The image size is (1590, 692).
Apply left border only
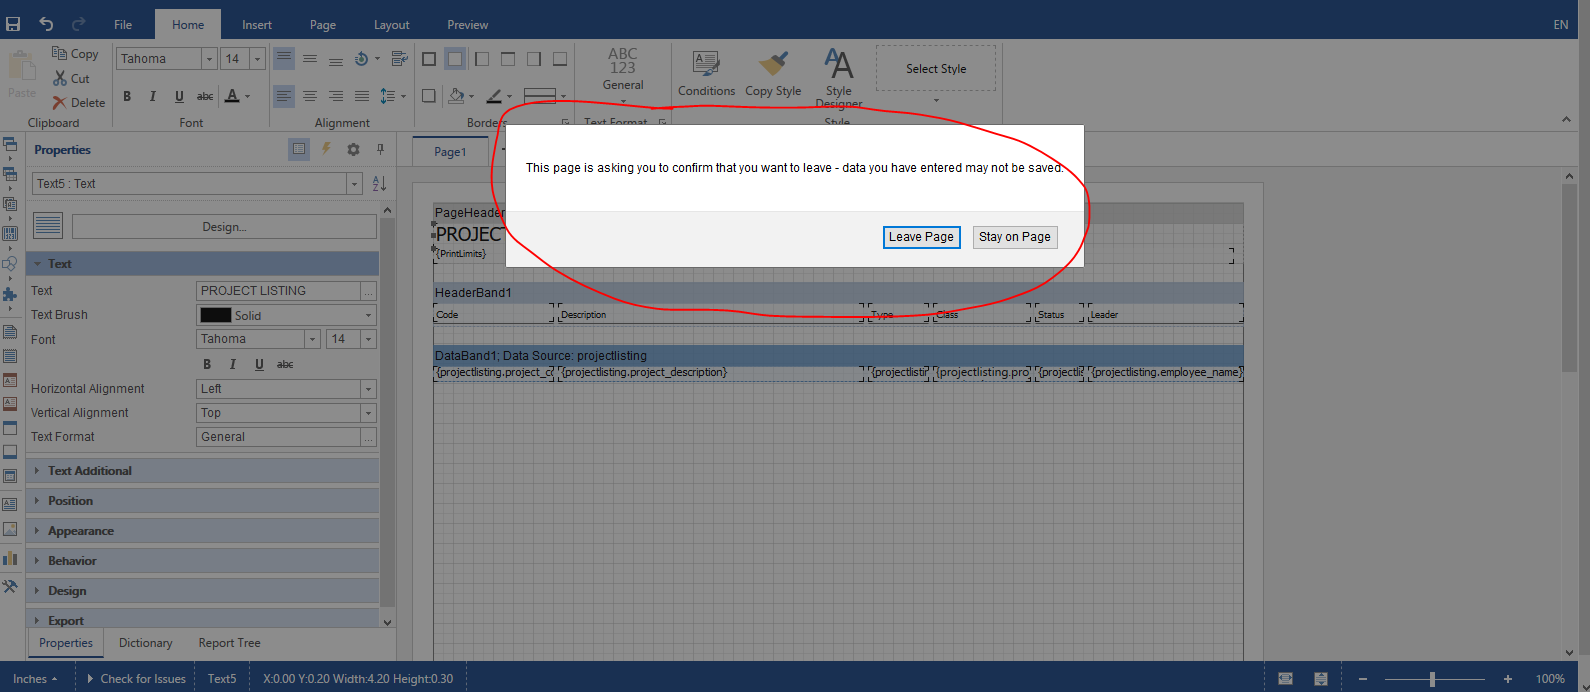pos(482,59)
